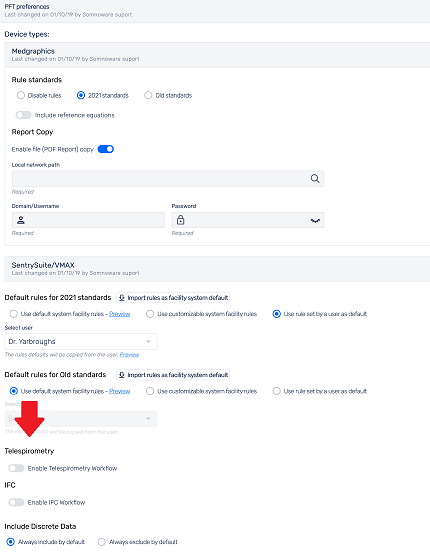The height and width of the screenshot is (553, 430).
Task: Open the Dr. Yarbroughs select user dropdown
Action: pos(81,341)
